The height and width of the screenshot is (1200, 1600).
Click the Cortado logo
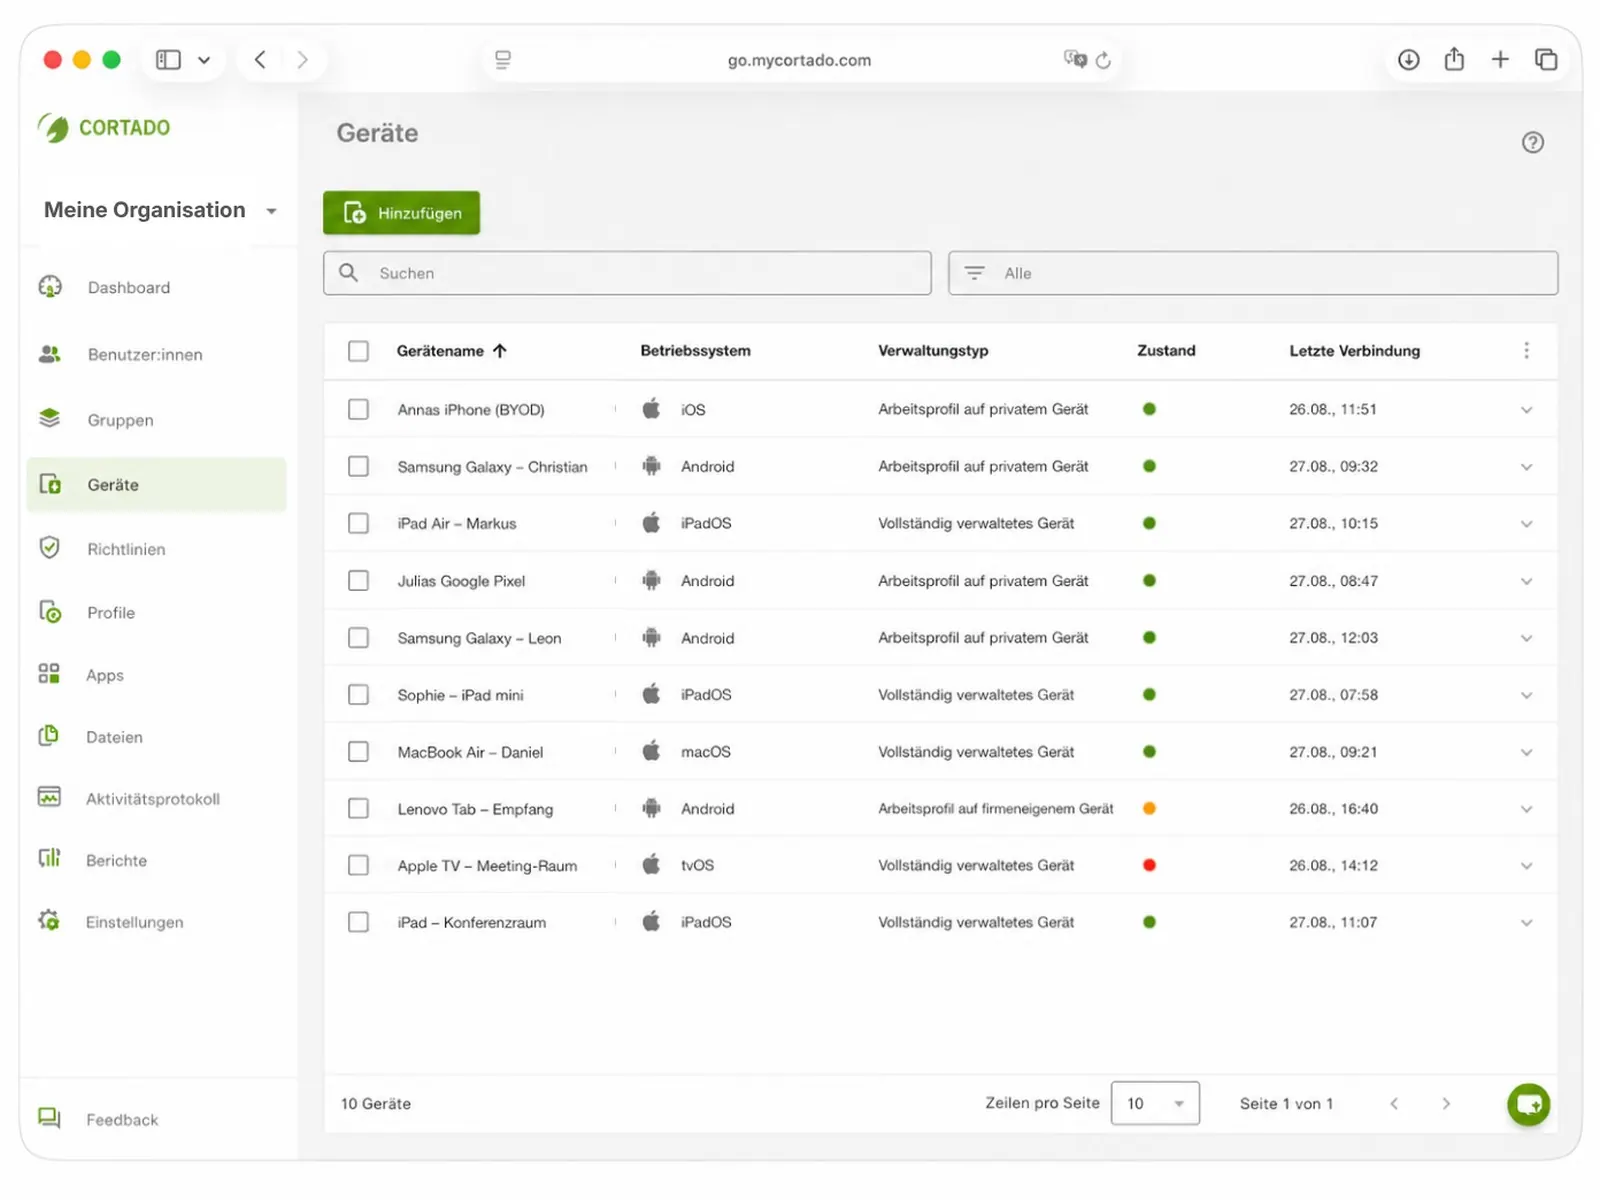pyautogui.click(x=104, y=128)
